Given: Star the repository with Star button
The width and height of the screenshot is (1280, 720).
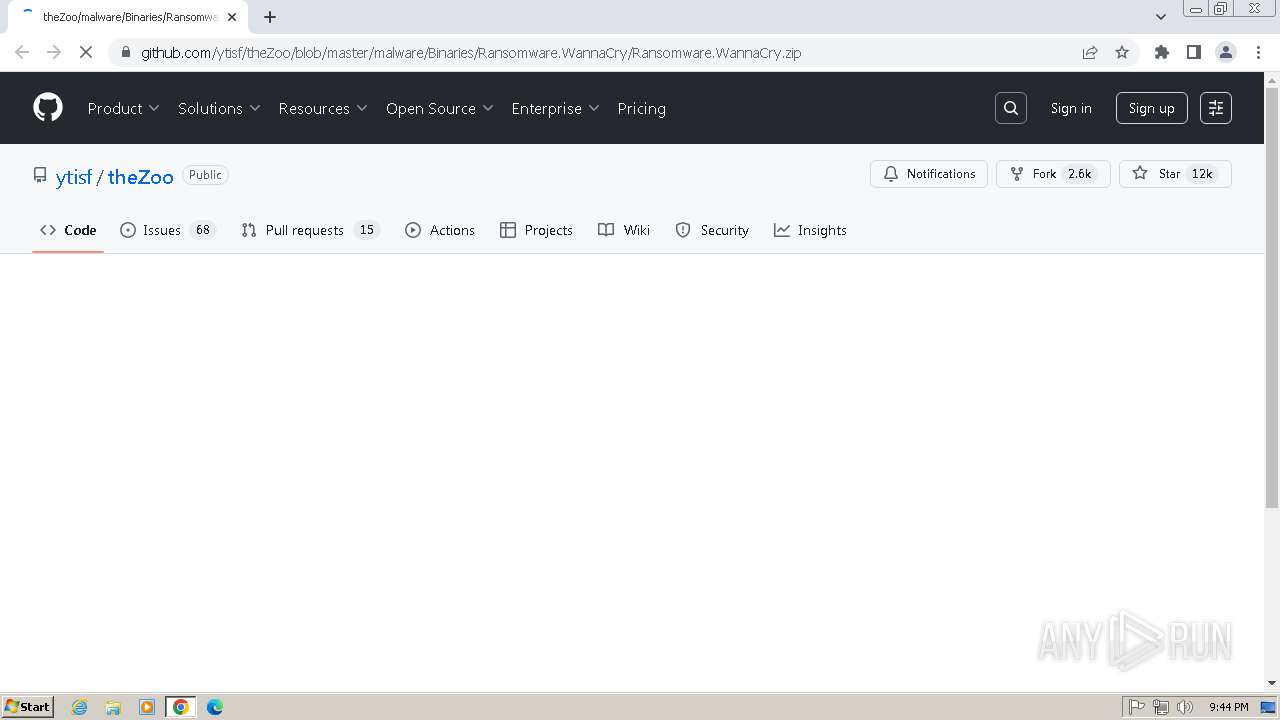Looking at the screenshot, I should (x=1175, y=174).
